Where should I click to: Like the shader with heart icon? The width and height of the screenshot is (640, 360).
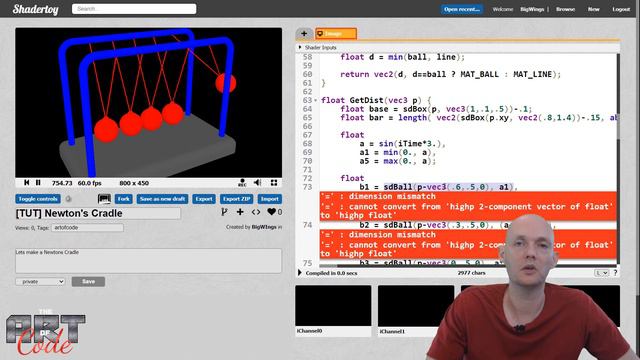click(x=271, y=212)
